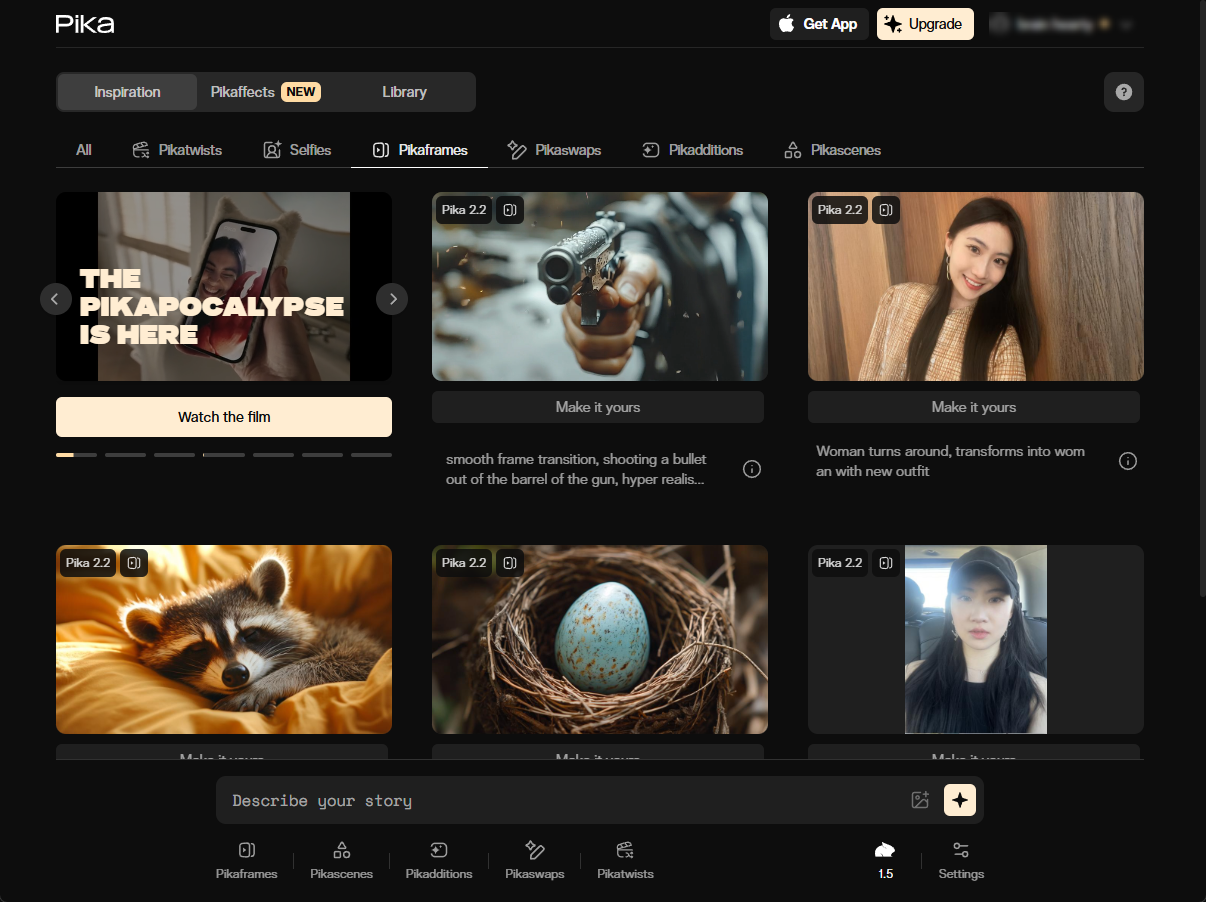Show info for gun bullet prompt
Screen dimensions: 1206x902
[x=752, y=469]
